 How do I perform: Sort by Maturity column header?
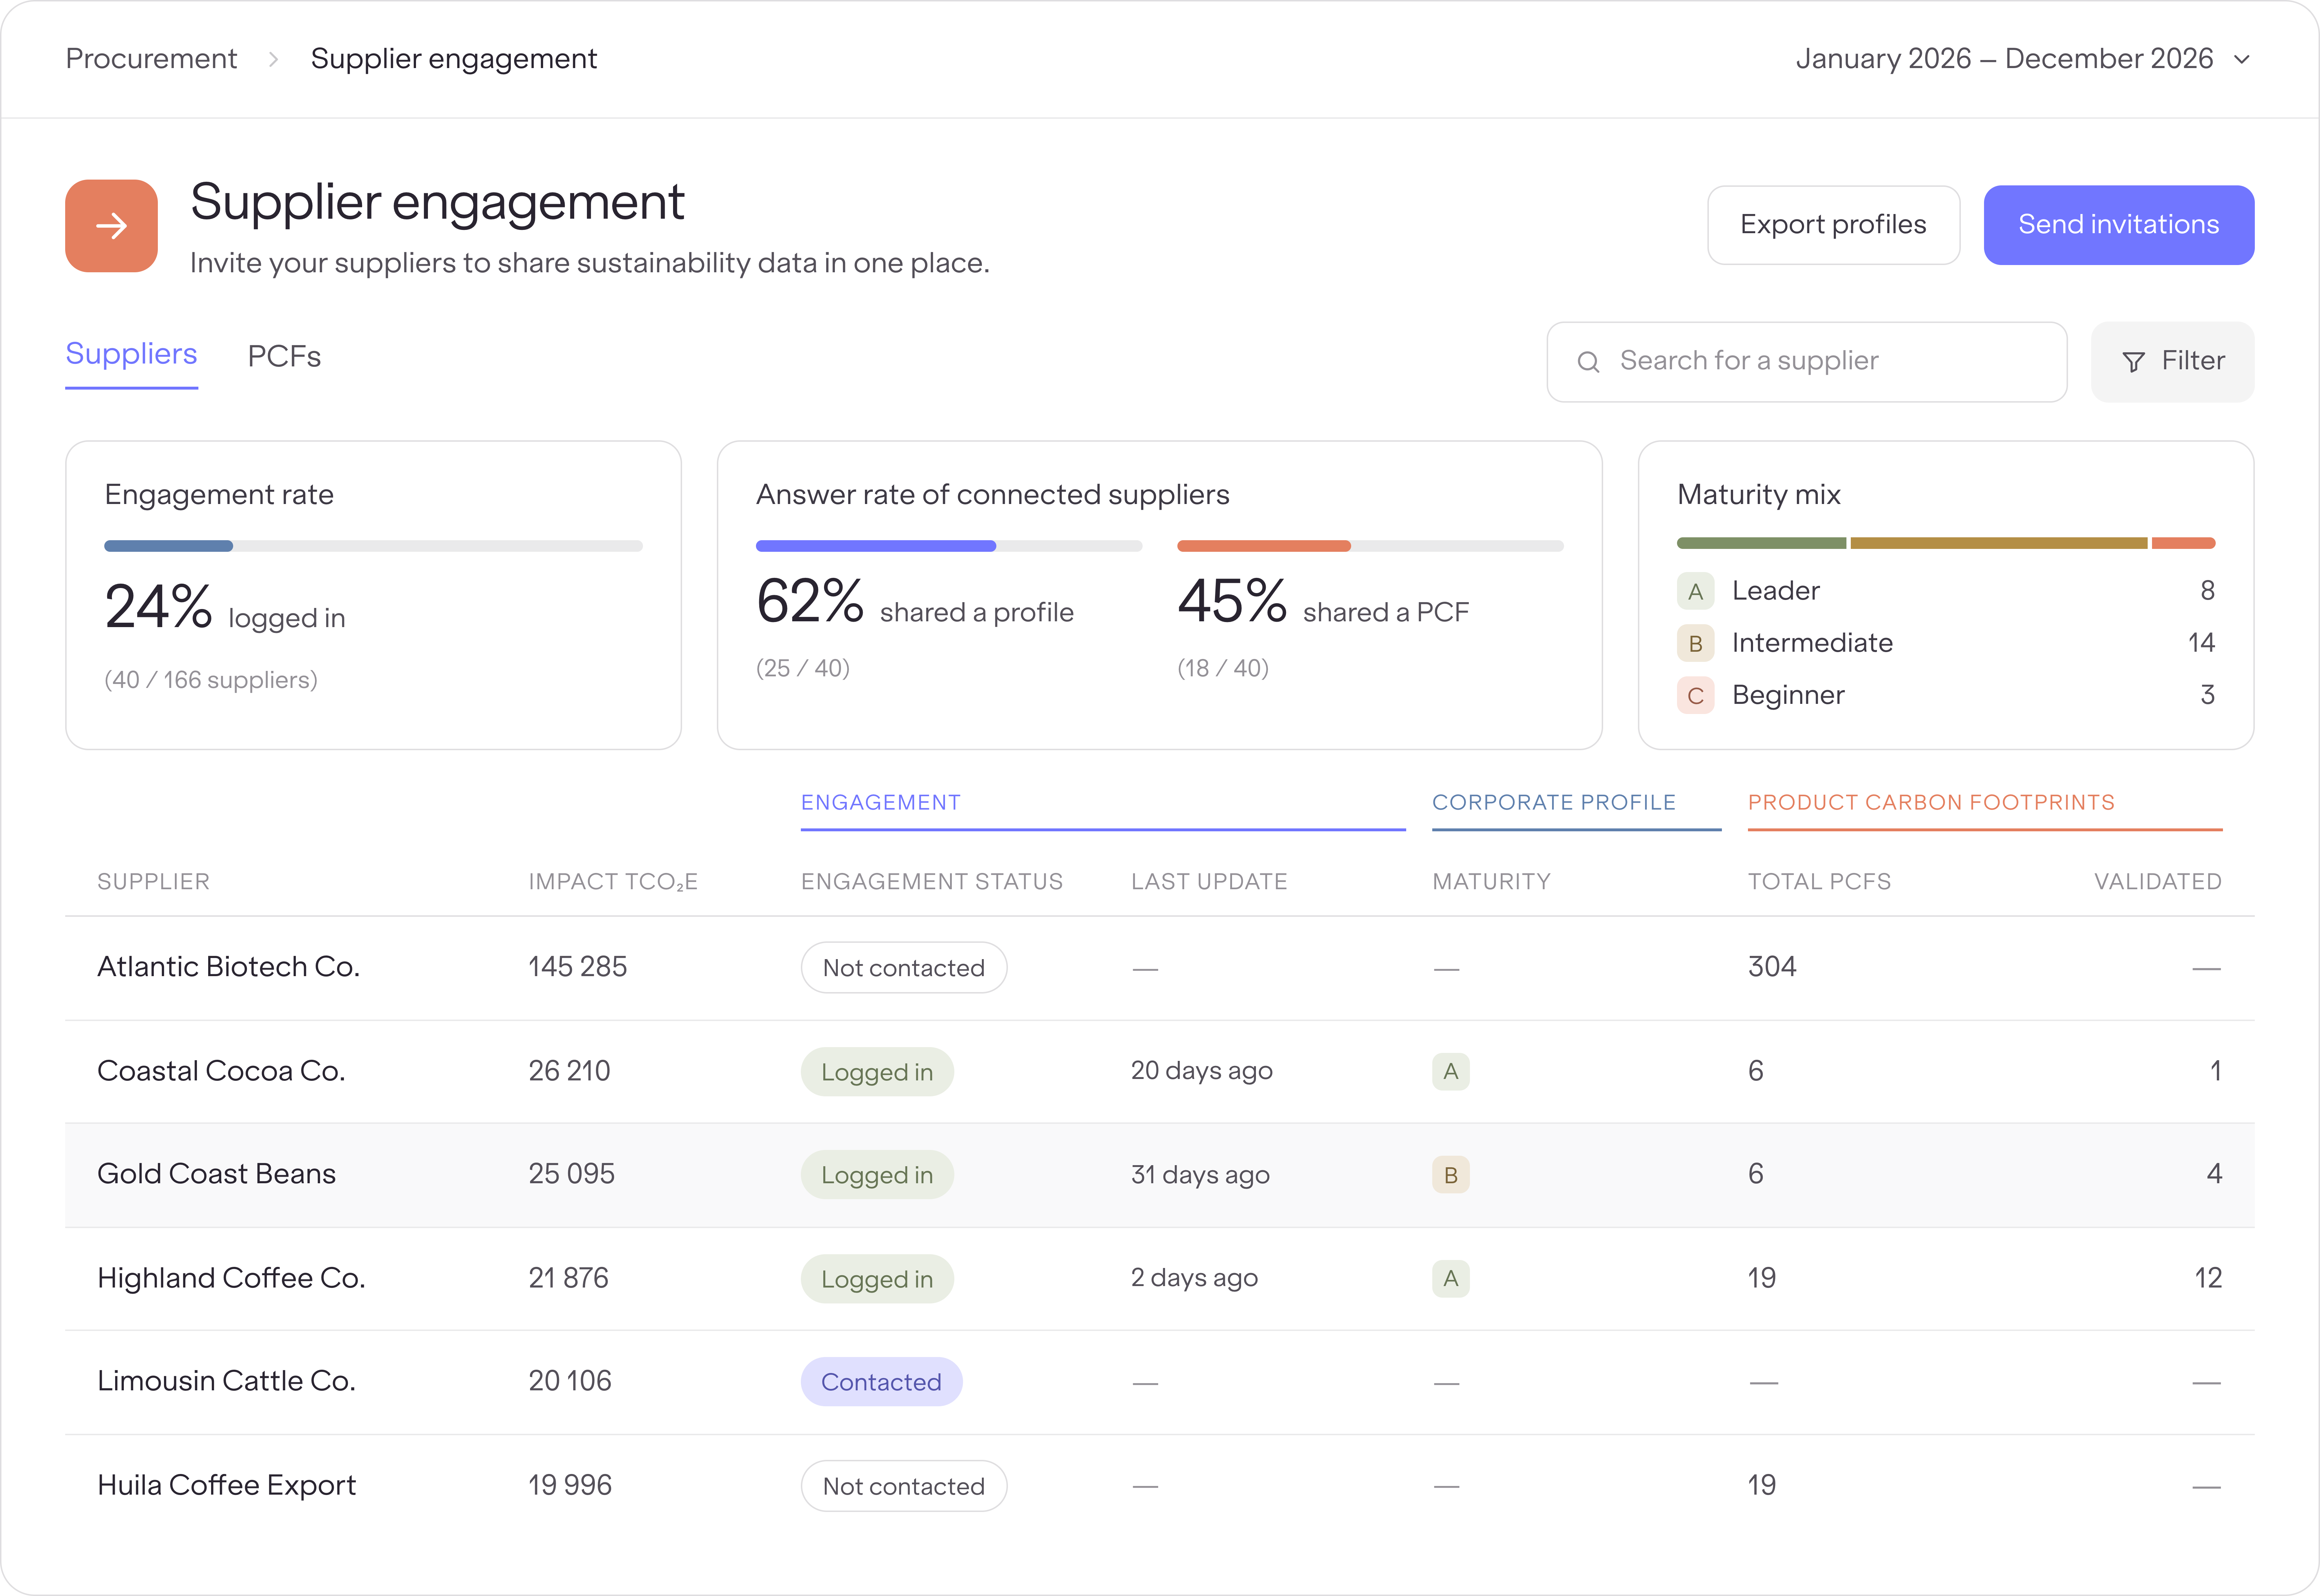(x=1491, y=882)
